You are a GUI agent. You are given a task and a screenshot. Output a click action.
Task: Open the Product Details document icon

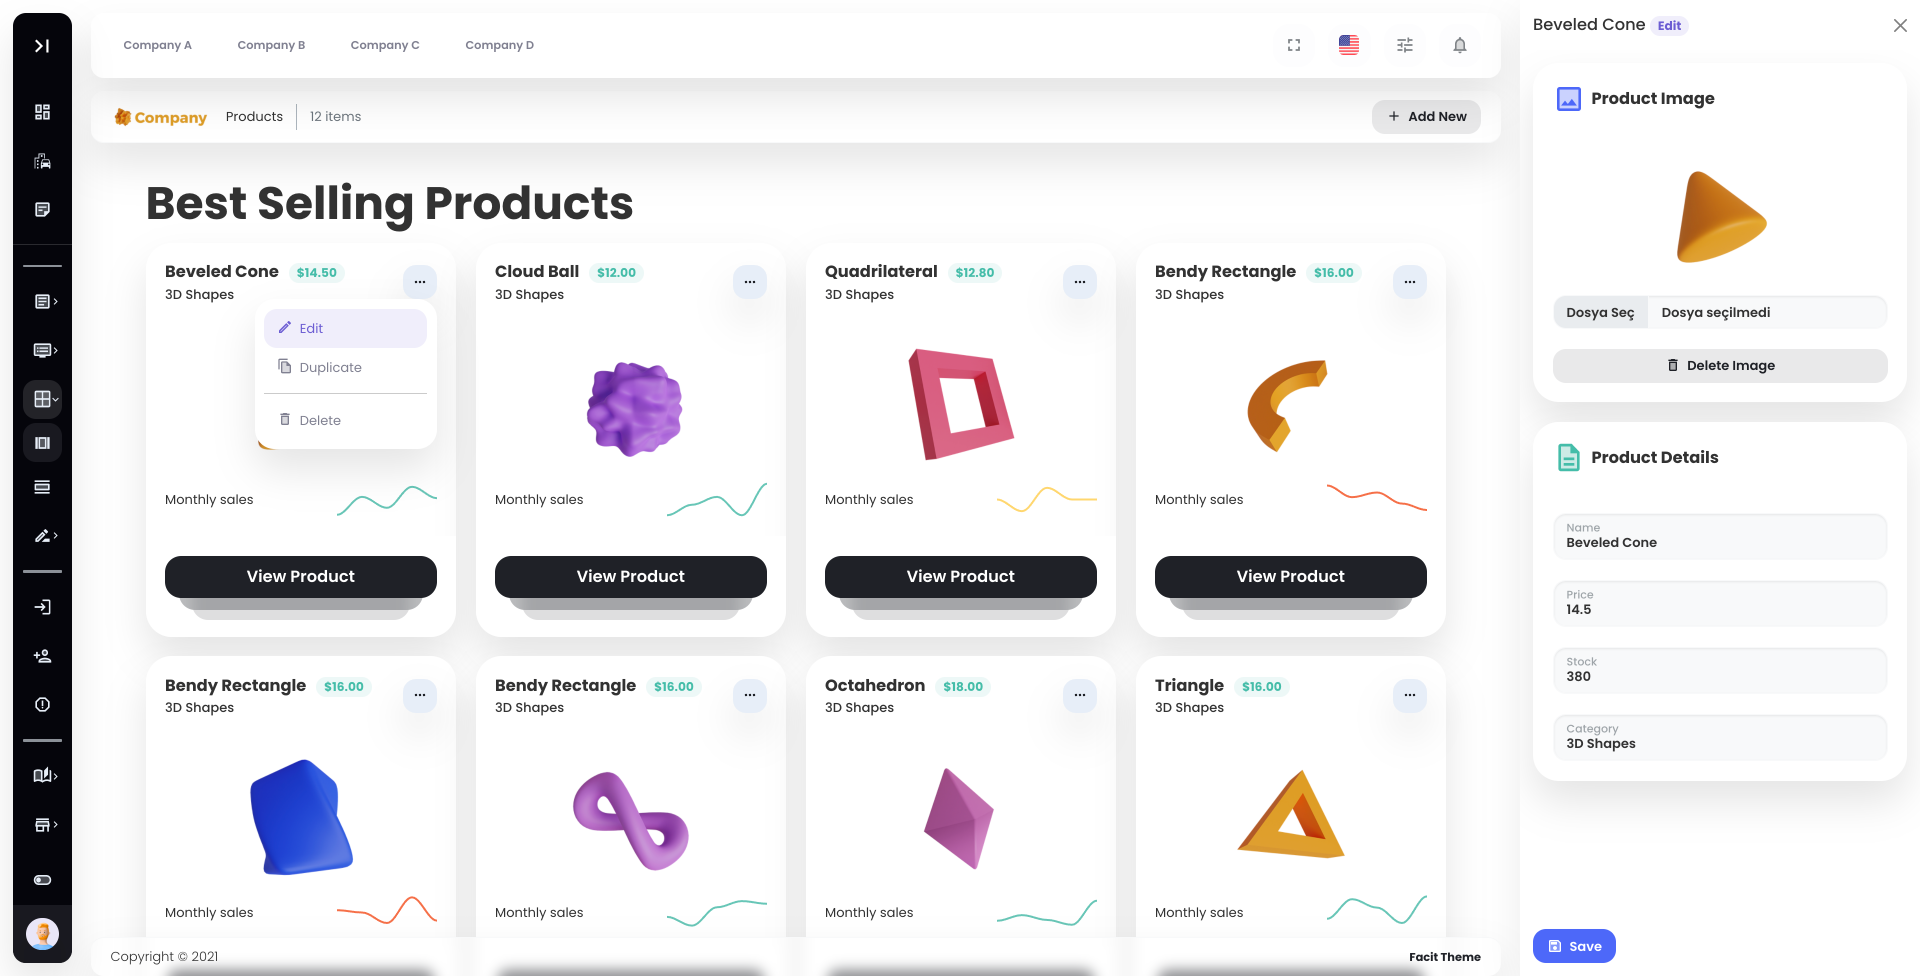[x=1568, y=457]
